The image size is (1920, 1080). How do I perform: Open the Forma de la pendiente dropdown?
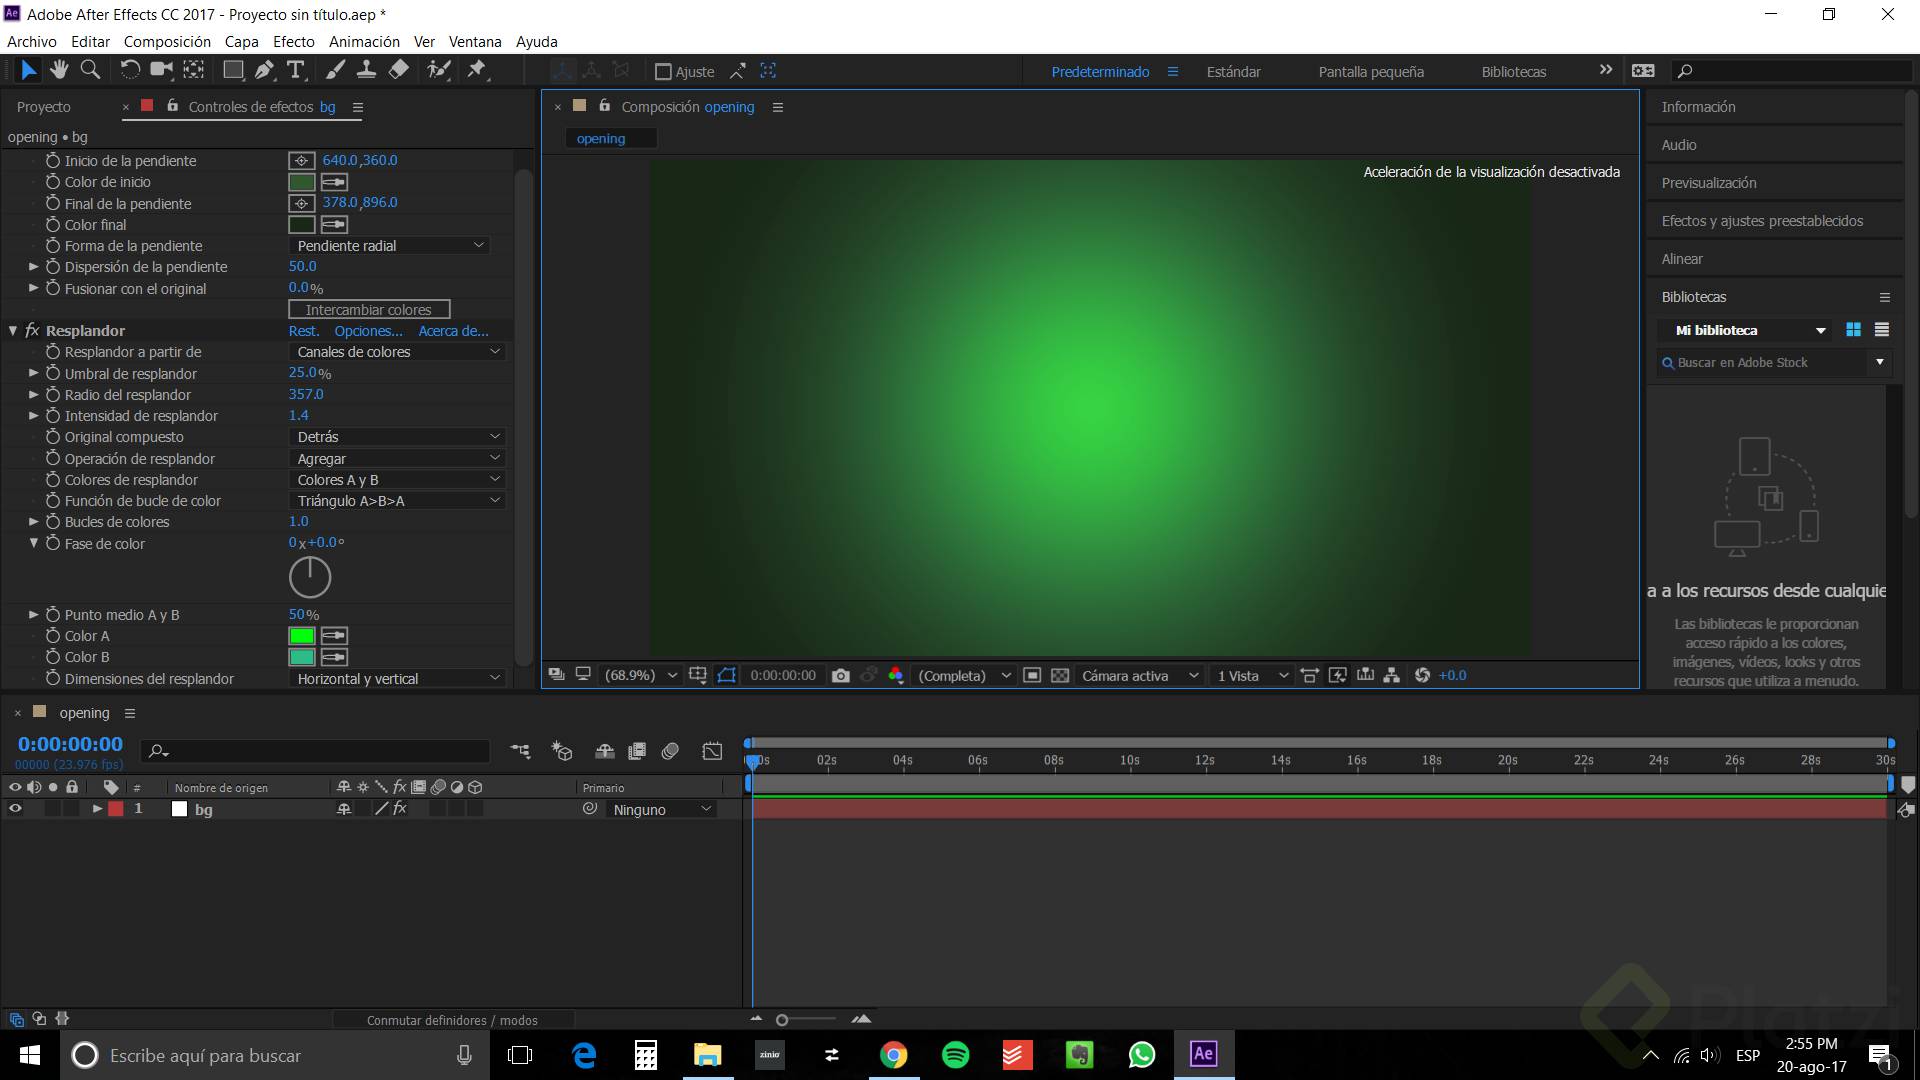point(390,246)
